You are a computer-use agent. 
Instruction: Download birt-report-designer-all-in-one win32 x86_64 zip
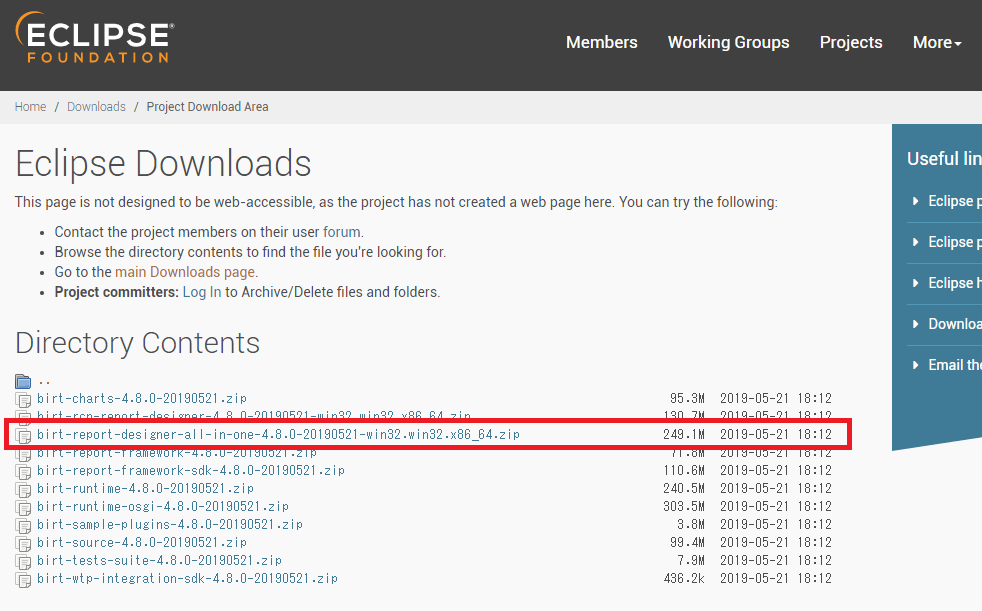(x=278, y=434)
